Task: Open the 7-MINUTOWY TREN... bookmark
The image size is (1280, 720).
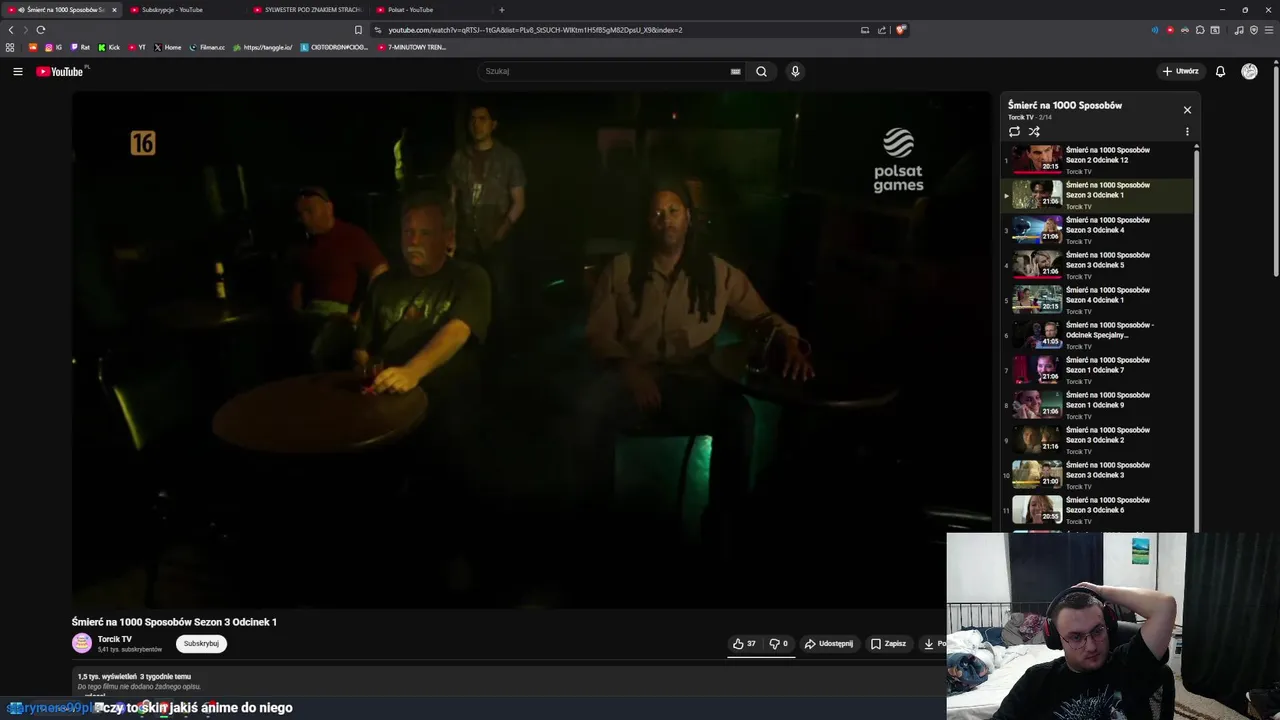Action: (x=412, y=47)
